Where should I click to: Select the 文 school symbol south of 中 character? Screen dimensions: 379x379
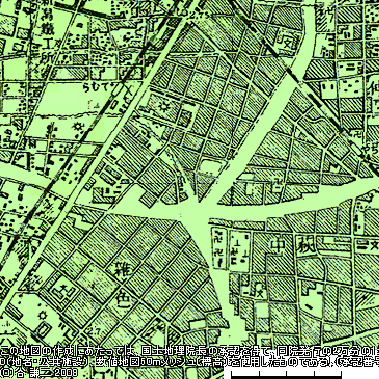(x=260, y=294)
